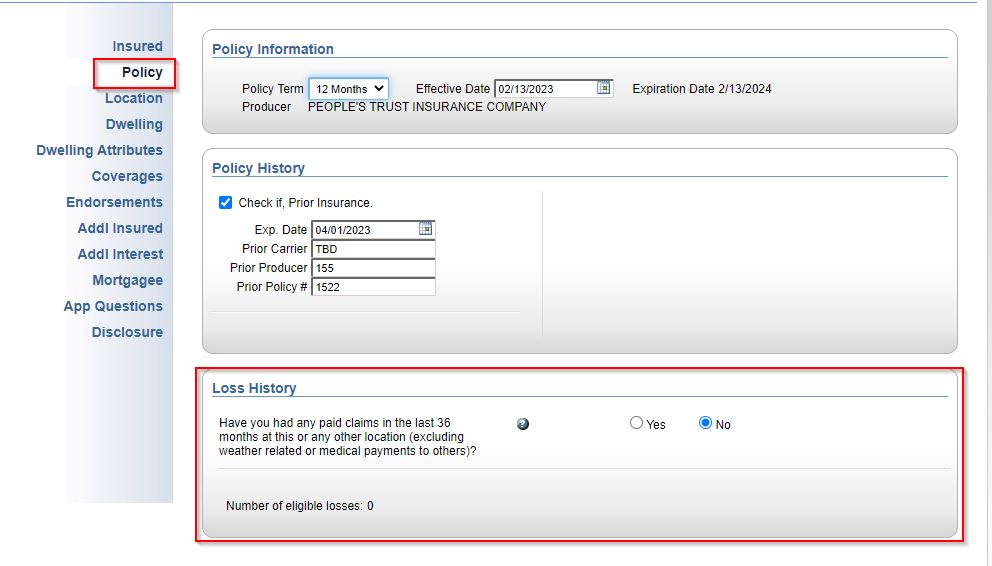Viewport: 992px width, 566px height.
Task: Open Addl Insured in the sidebar
Action: click(x=120, y=228)
